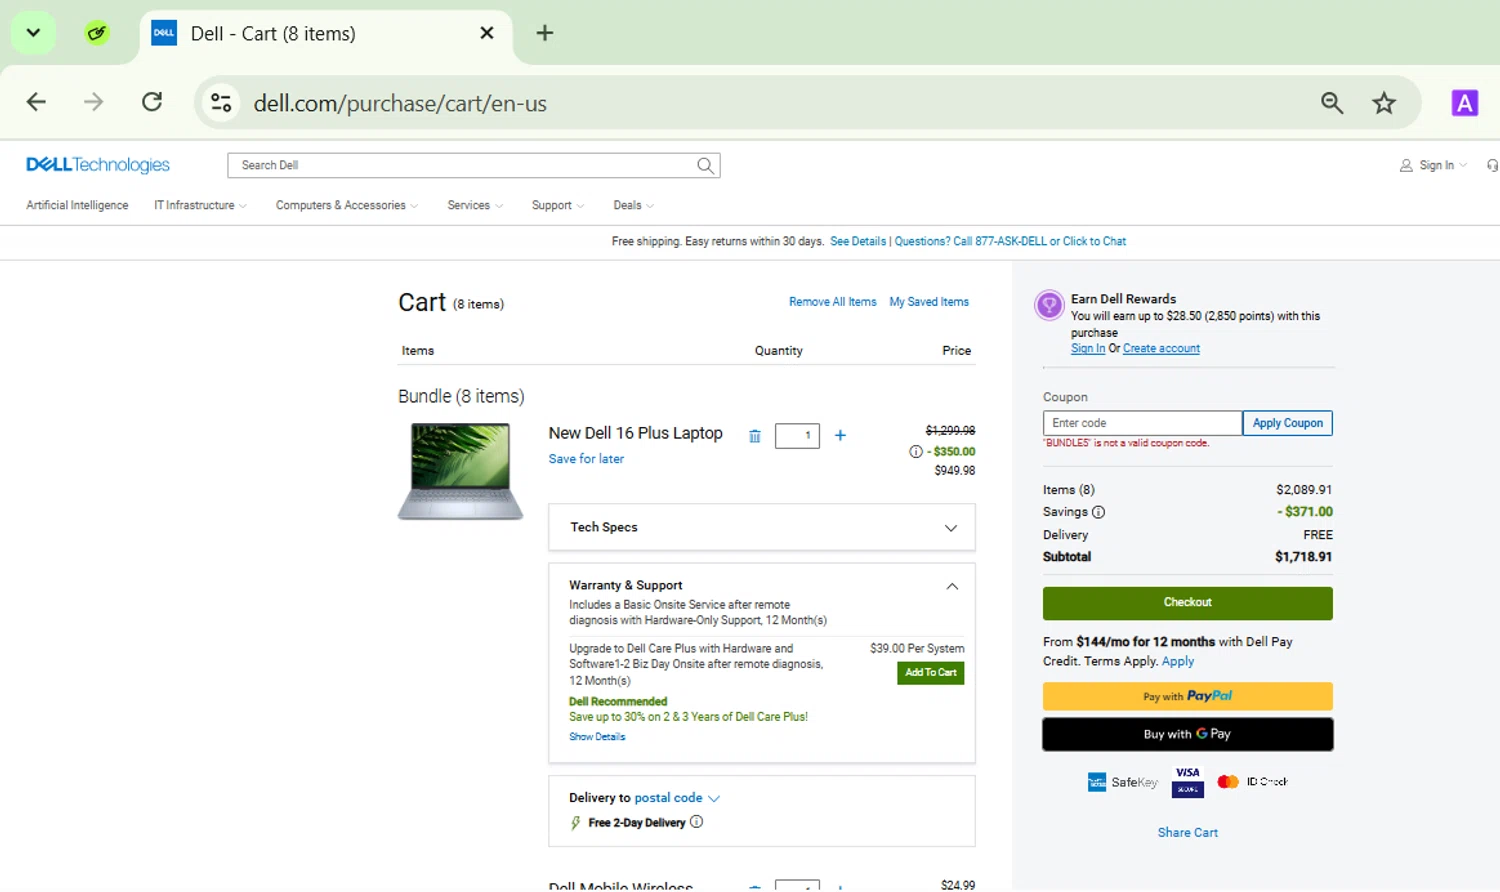Click the laptop quantity field
Image resolution: width=1500 pixels, height=892 pixels.
pos(797,435)
